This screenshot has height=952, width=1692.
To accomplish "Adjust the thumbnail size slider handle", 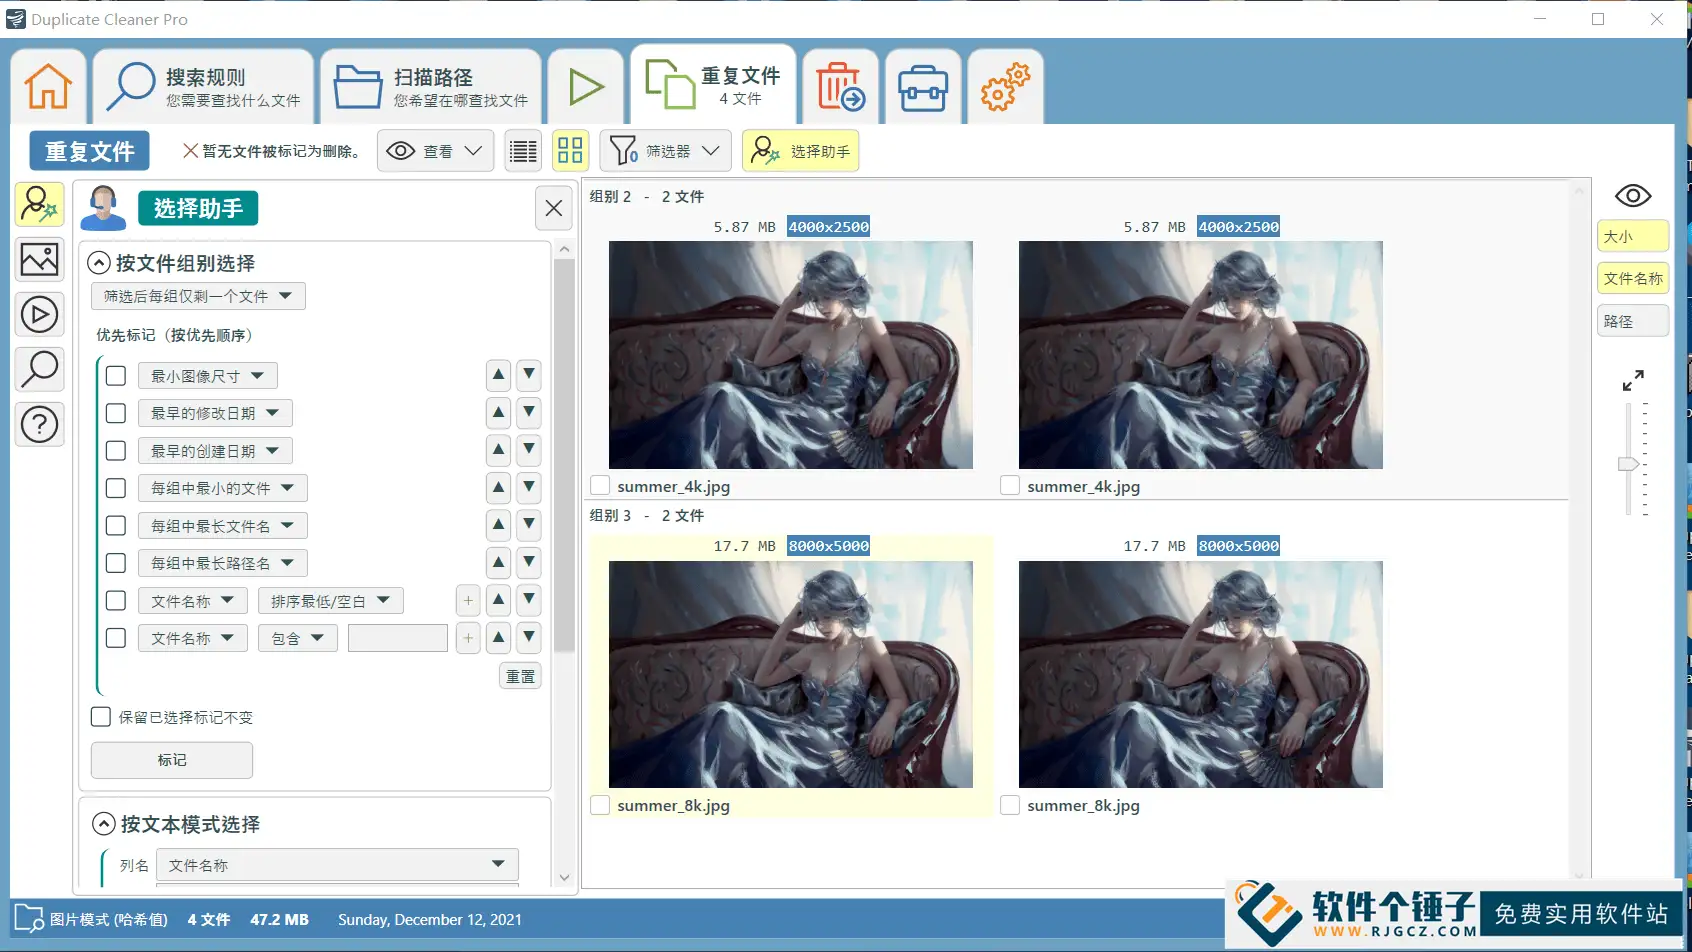I will pyautogui.click(x=1628, y=464).
